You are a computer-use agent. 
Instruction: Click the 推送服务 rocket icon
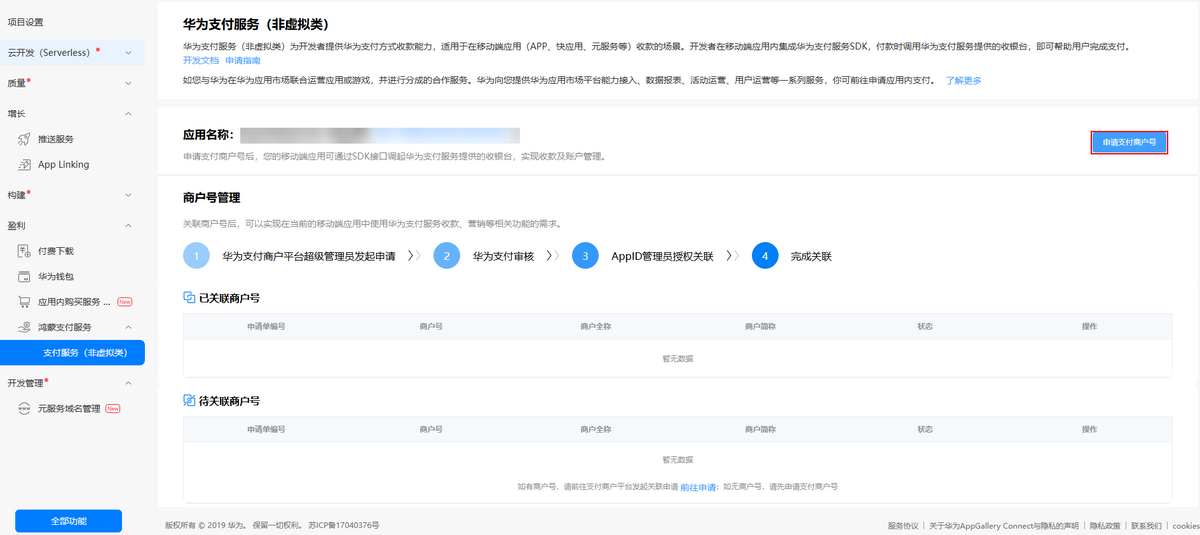coord(25,139)
